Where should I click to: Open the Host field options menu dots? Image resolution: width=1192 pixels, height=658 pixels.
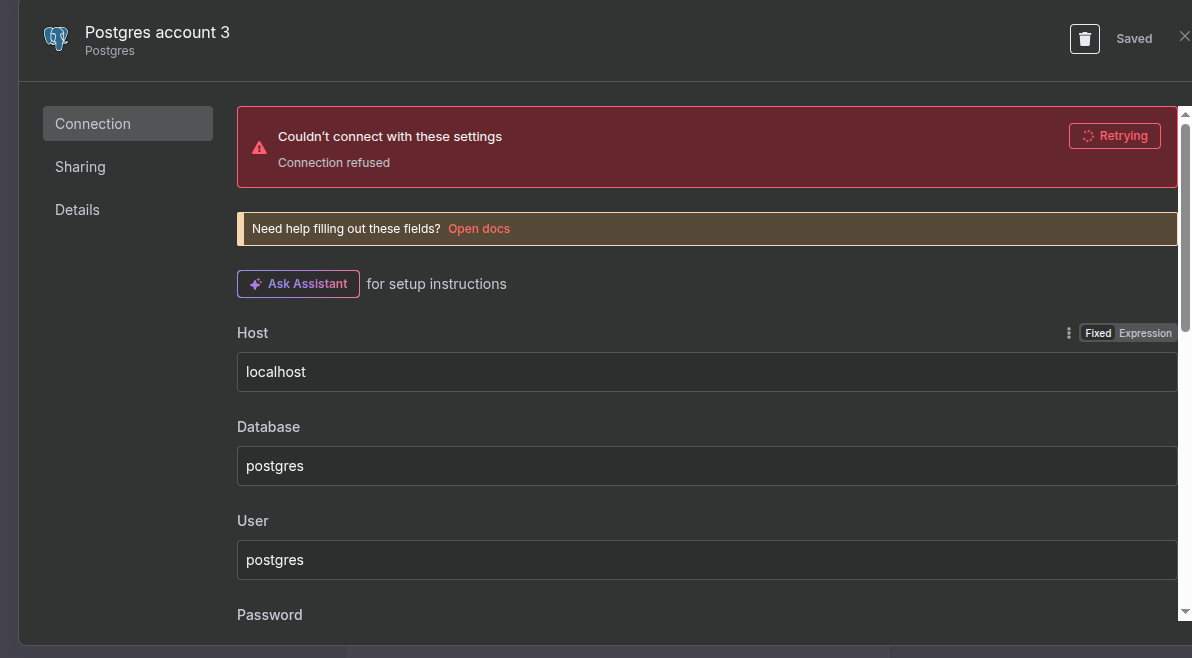coord(1069,333)
